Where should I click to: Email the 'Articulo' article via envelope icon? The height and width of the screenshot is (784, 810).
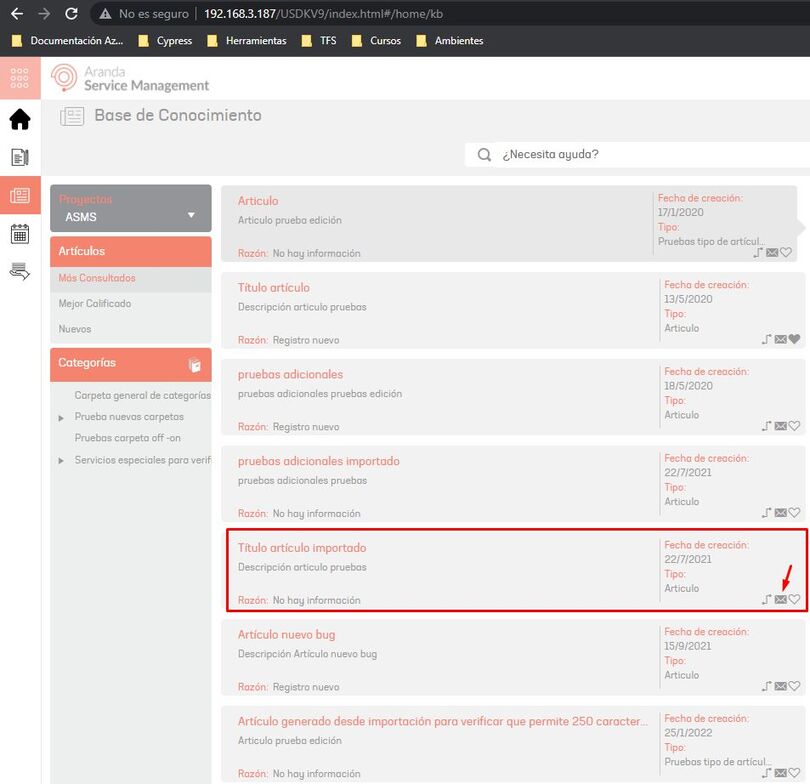click(772, 253)
